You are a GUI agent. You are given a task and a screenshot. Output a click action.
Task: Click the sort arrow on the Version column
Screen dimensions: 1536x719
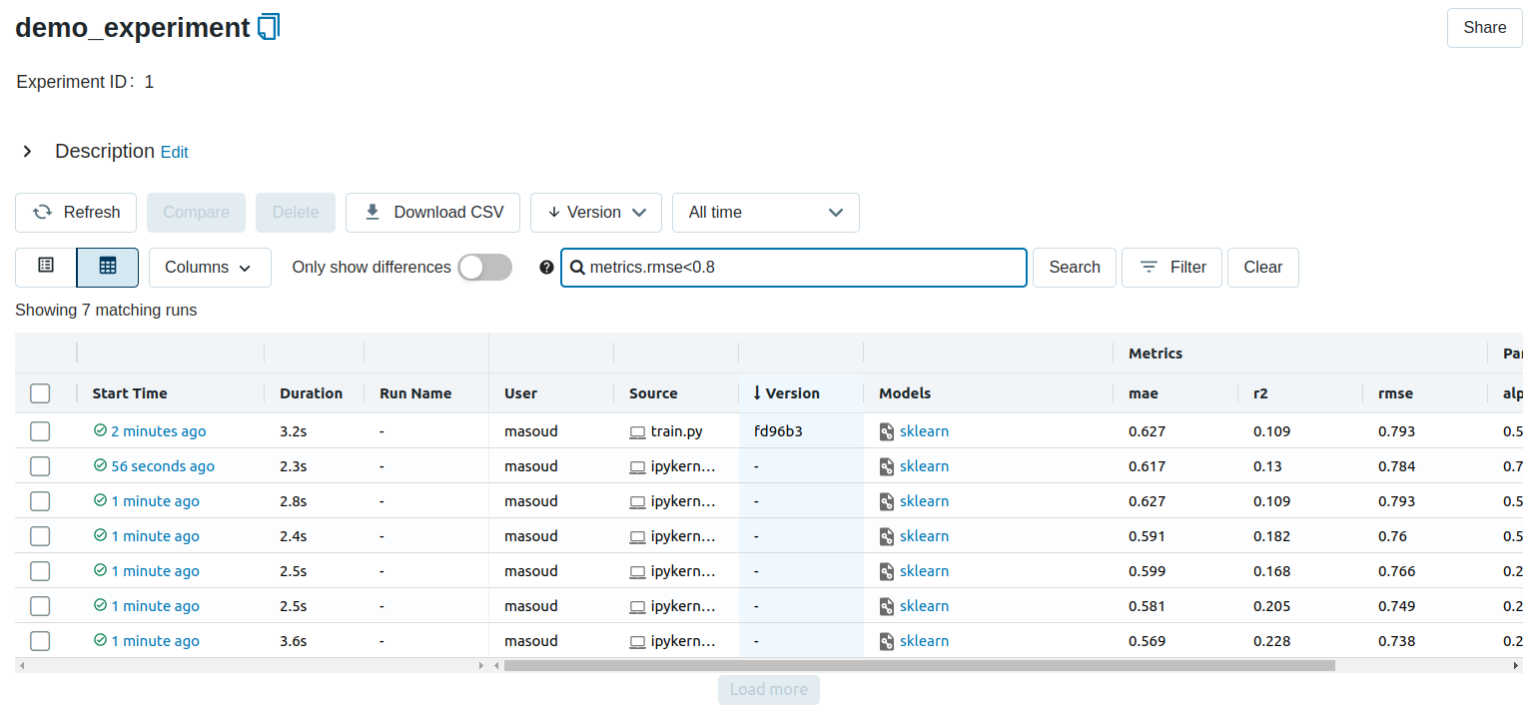tap(755, 393)
